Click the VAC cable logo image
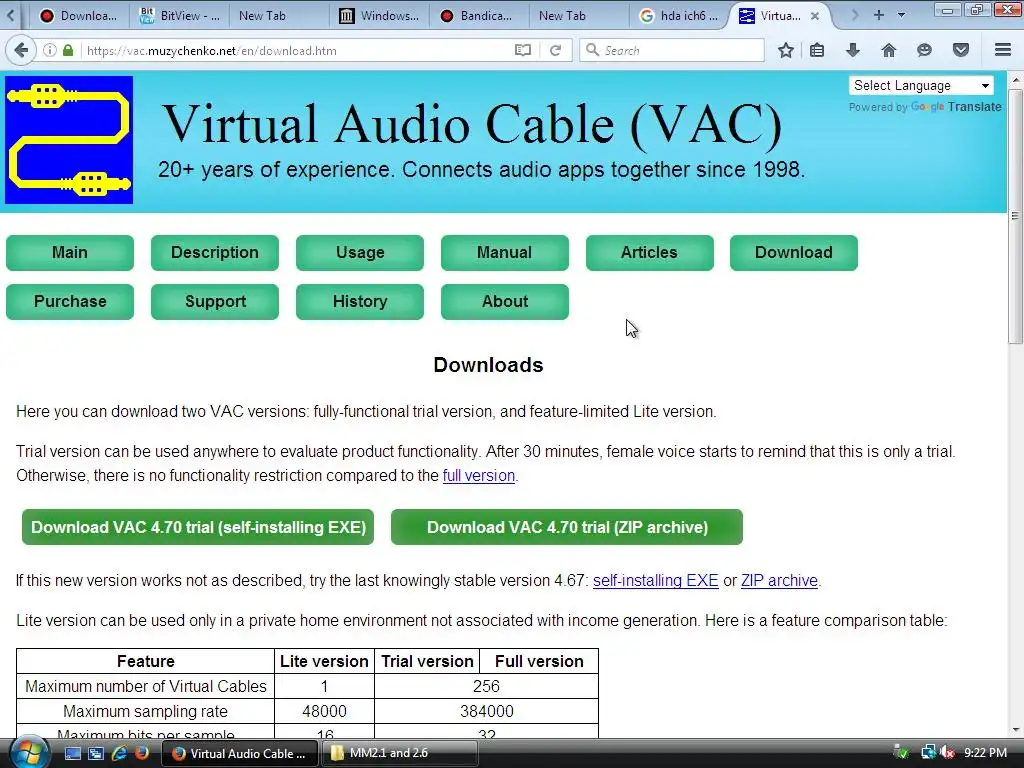The height and width of the screenshot is (768, 1024). [x=69, y=140]
